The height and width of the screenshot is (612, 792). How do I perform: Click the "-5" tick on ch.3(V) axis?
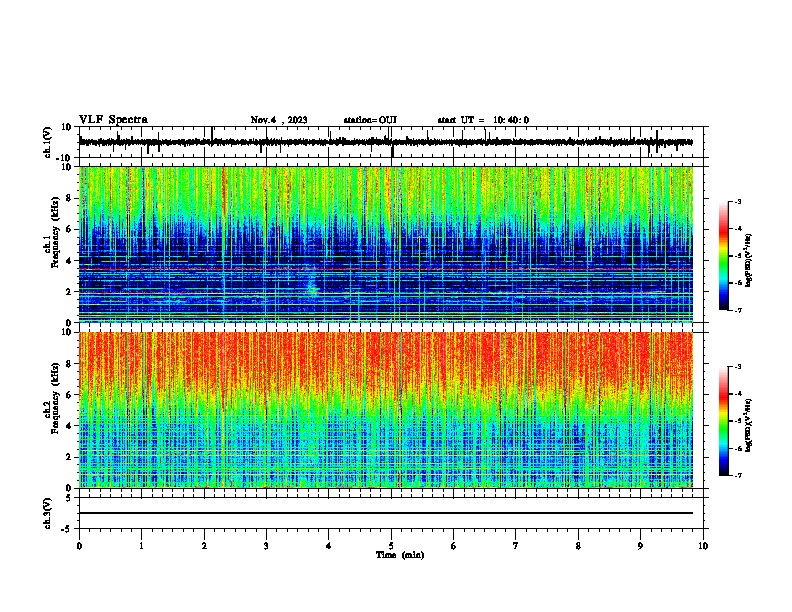67,529
